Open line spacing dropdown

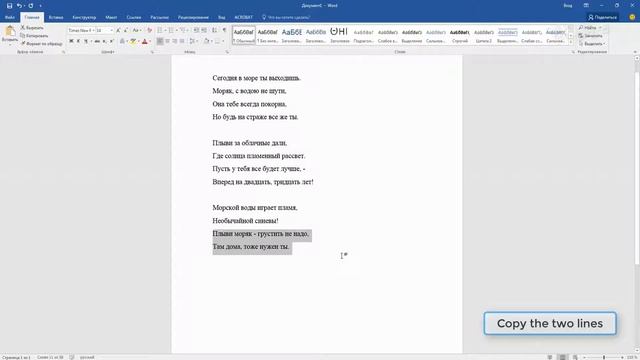click(193, 41)
